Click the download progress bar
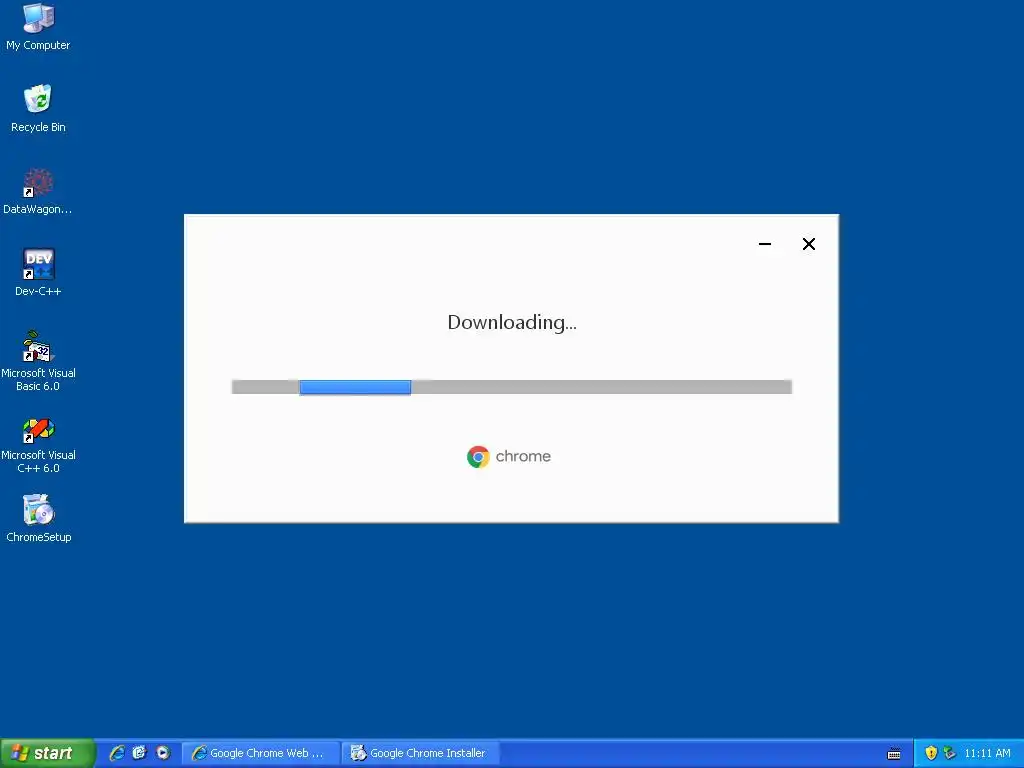The image size is (1024, 768). [x=512, y=387]
